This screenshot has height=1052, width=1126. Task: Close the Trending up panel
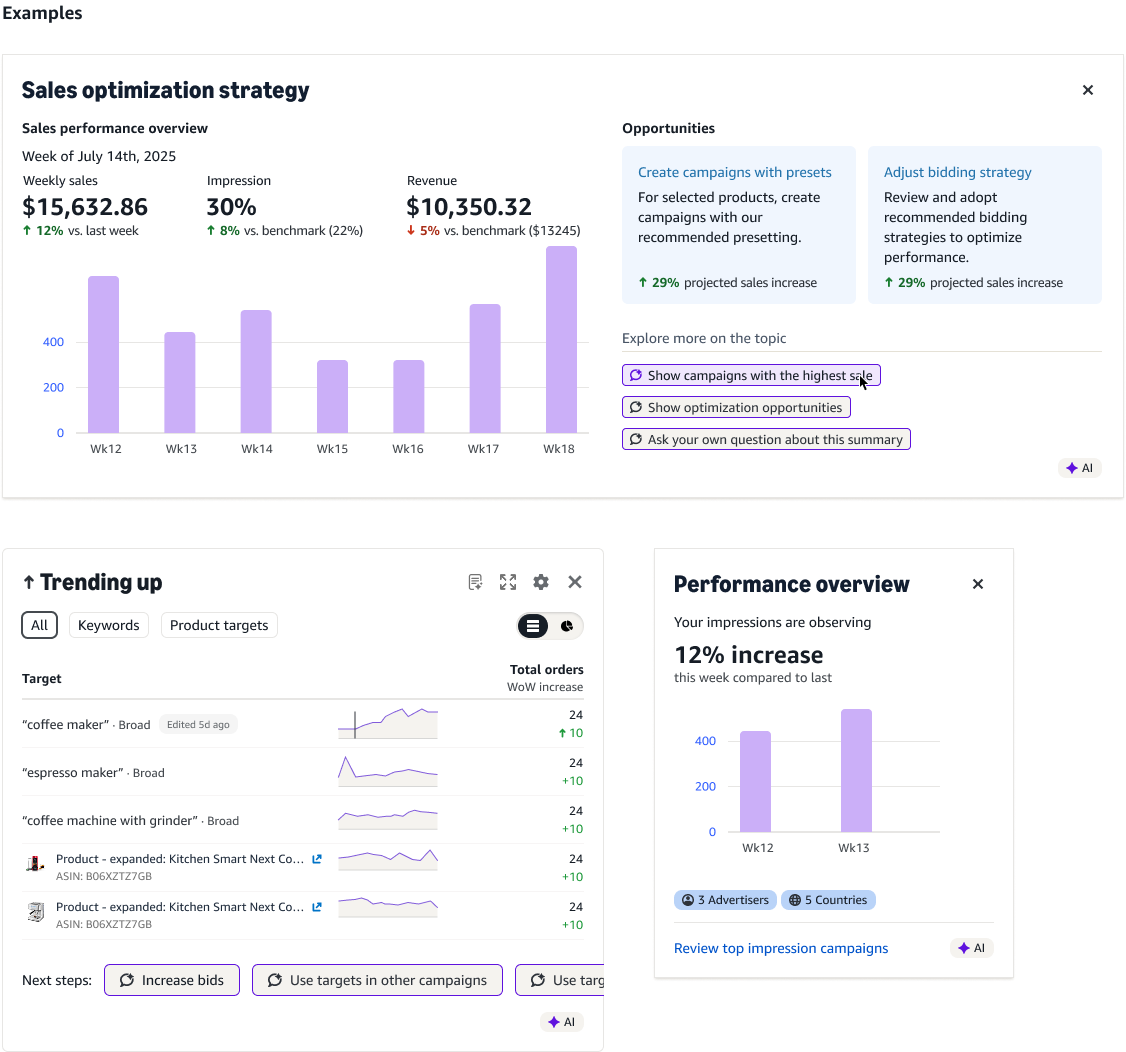click(575, 582)
